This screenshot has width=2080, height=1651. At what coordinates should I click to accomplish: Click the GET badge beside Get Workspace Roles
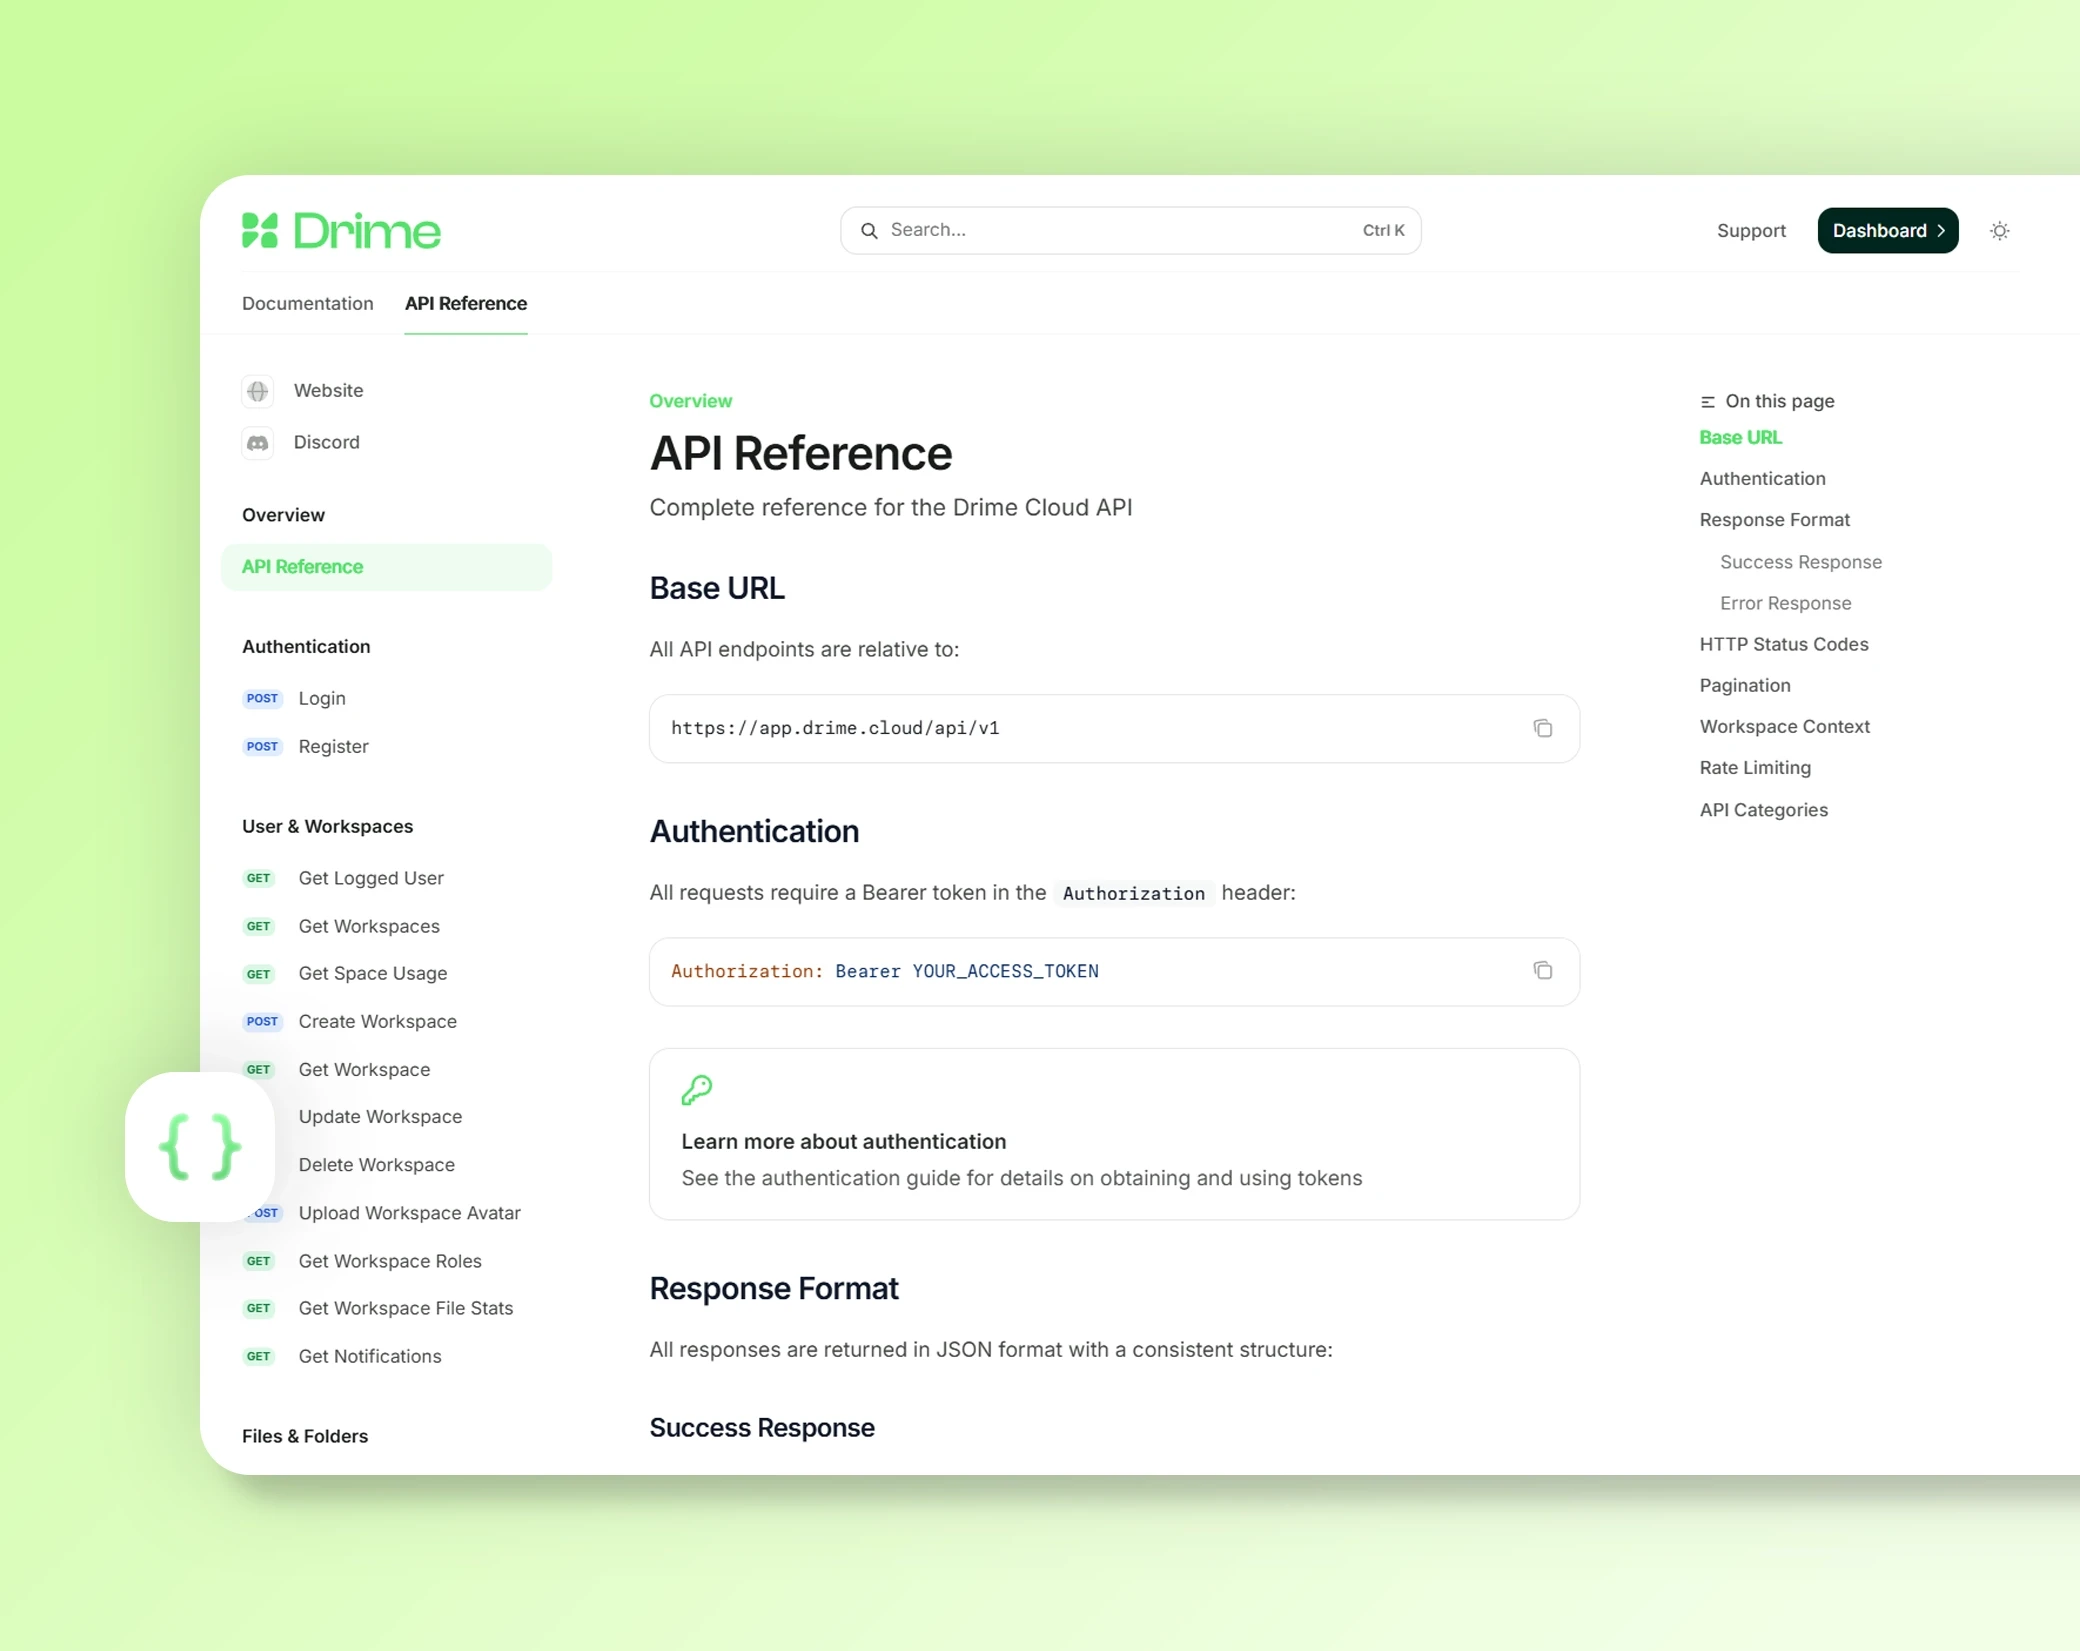(x=259, y=1261)
